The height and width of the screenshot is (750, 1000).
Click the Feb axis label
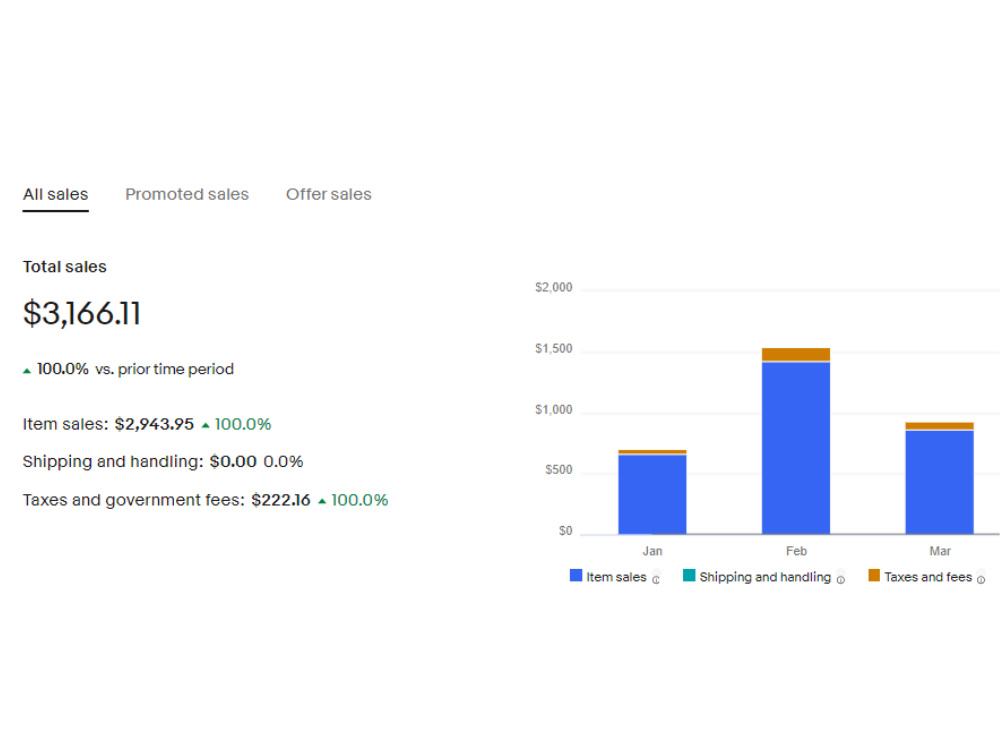(796, 551)
